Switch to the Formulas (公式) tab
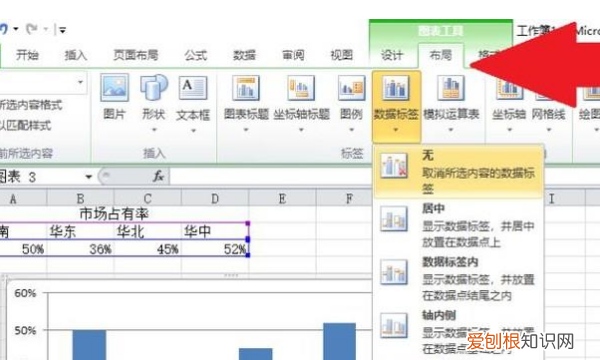600x360 pixels. (196, 55)
